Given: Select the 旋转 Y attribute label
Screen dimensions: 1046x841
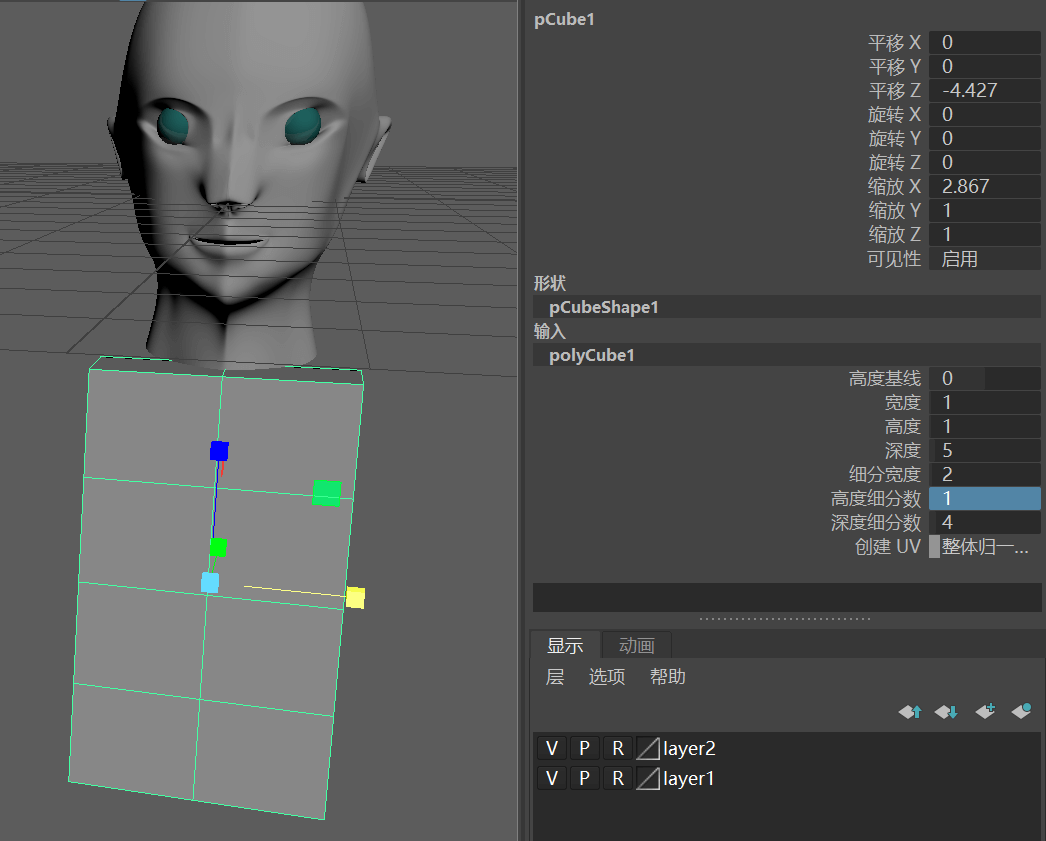Looking at the screenshot, I should pos(895,139).
